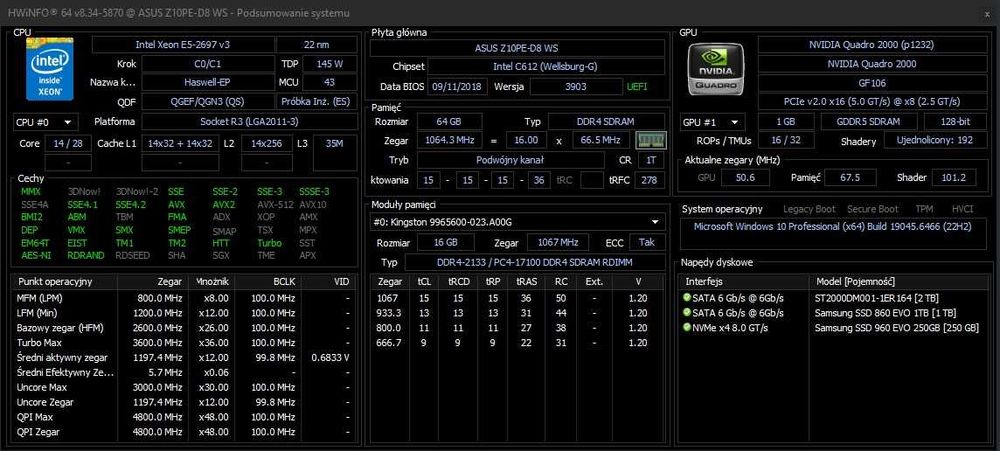Expand the memory module Kingston 9965600-023.A00G dropdown
This screenshot has height=451, width=1000.
pos(518,221)
